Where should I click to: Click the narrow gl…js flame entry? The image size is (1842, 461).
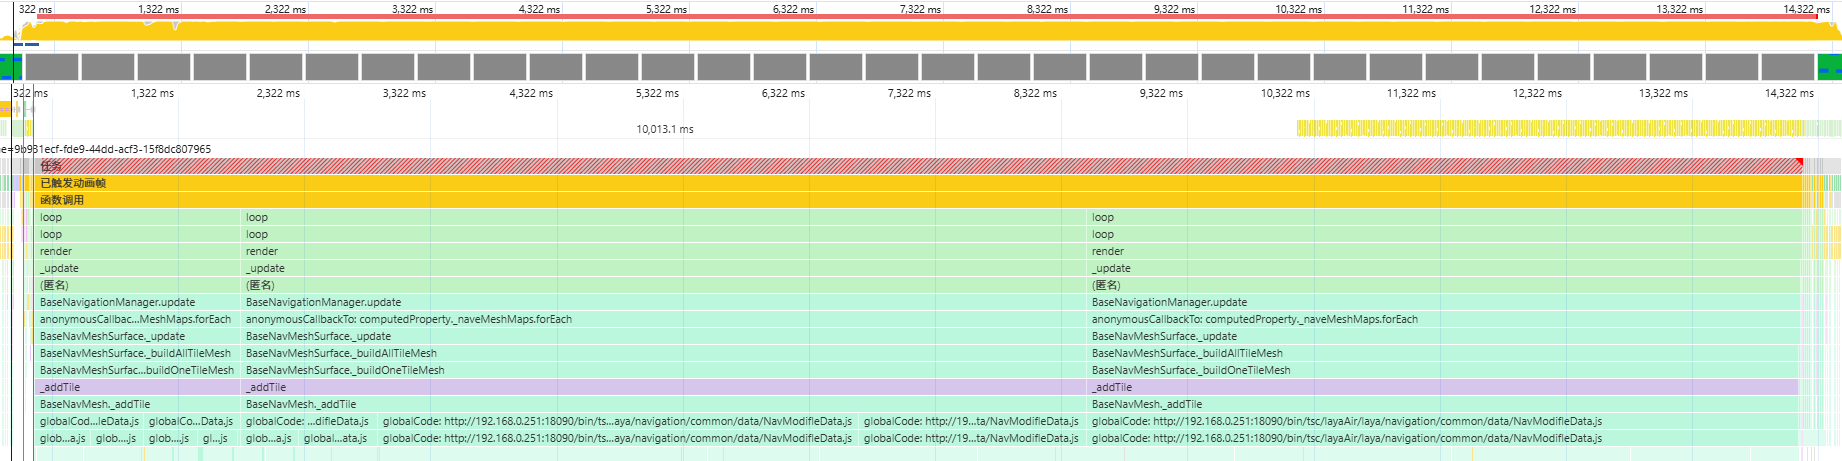click(x=214, y=438)
